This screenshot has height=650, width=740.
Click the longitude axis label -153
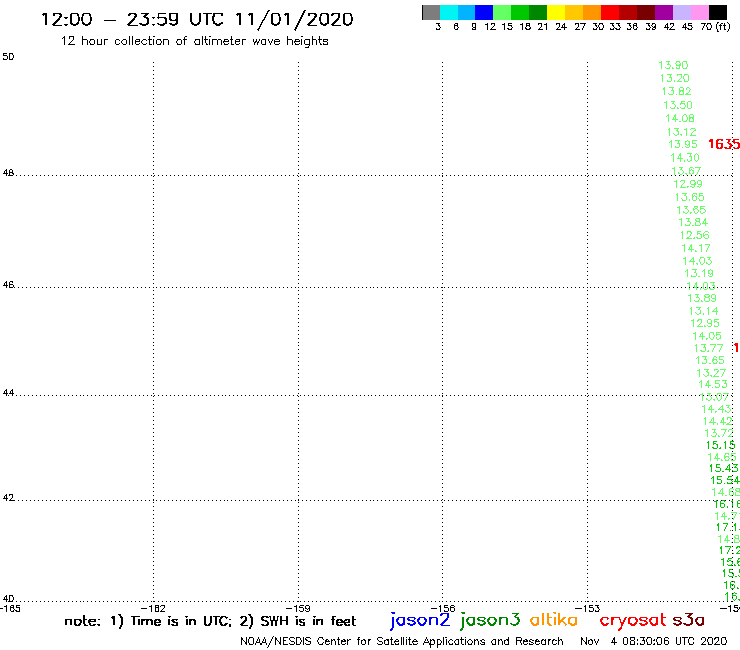coord(588,608)
